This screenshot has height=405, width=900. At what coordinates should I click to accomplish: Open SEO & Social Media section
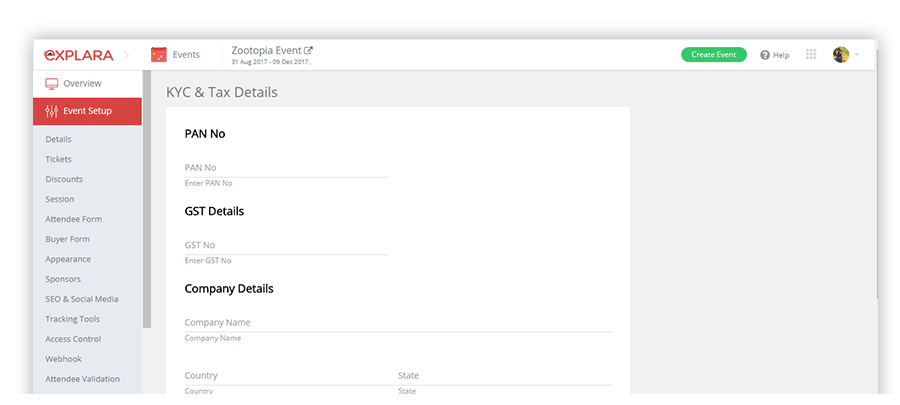(82, 299)
